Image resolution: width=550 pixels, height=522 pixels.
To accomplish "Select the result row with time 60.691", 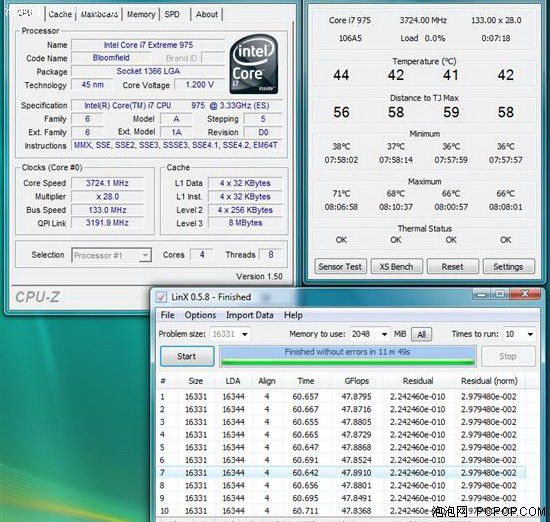I will [342, 460].
